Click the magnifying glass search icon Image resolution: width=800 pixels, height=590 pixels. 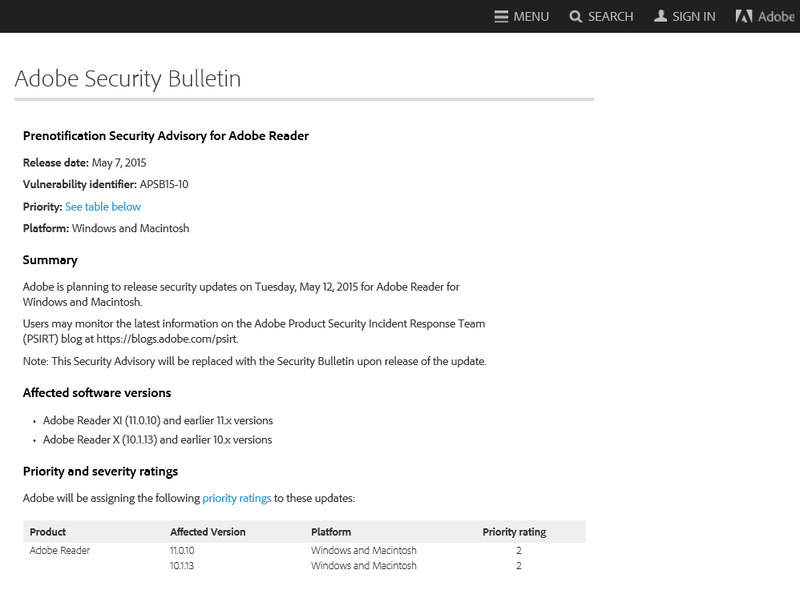576,16
